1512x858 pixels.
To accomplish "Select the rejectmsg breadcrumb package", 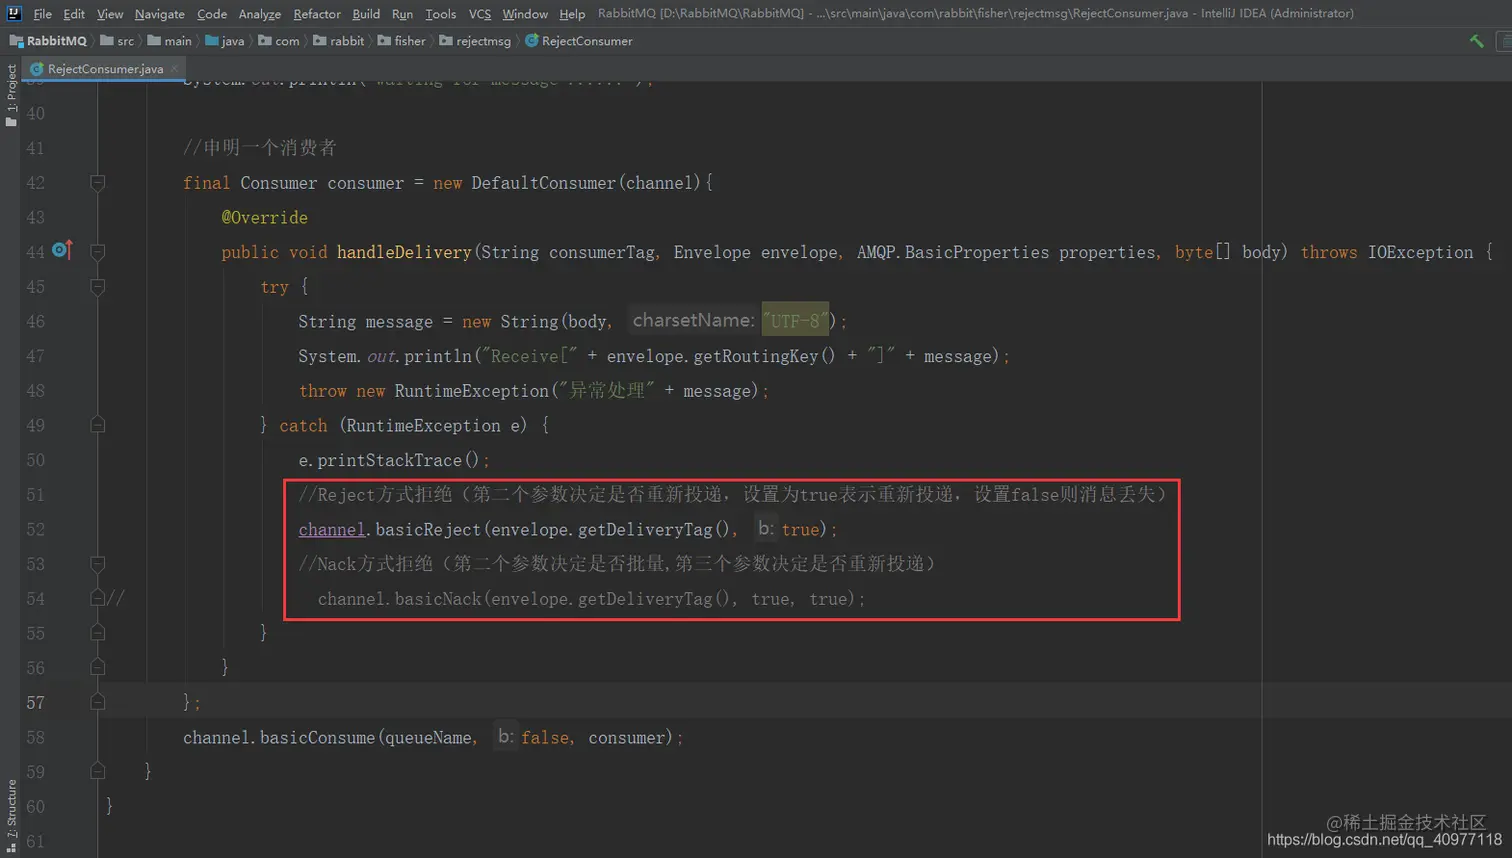I will (476, 41).
